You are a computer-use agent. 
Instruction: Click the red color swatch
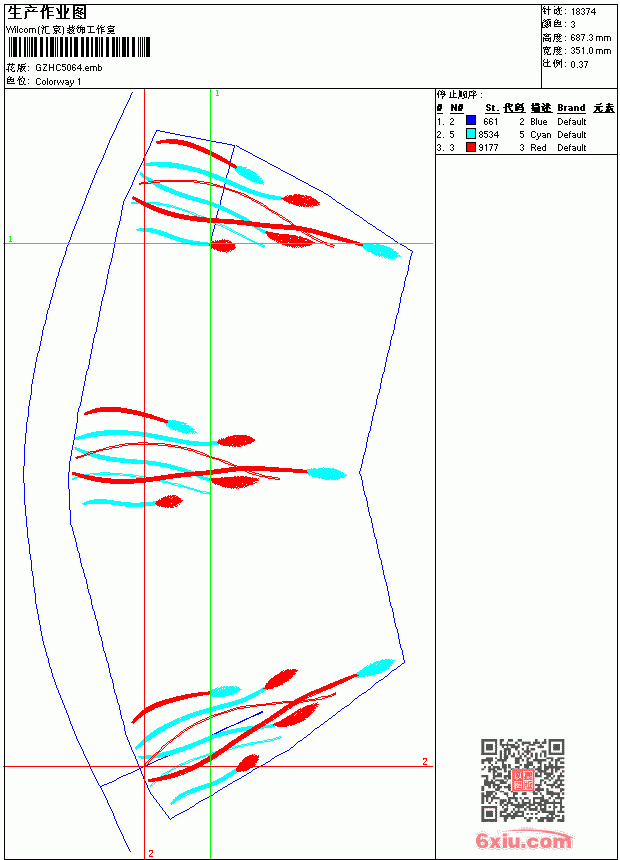(471, 147)
